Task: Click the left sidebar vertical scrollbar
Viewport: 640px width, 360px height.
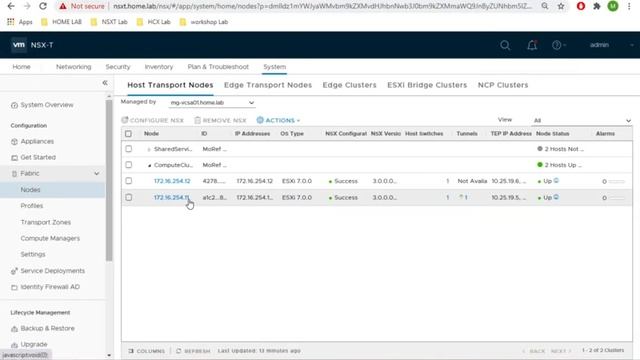Action: 109,180
